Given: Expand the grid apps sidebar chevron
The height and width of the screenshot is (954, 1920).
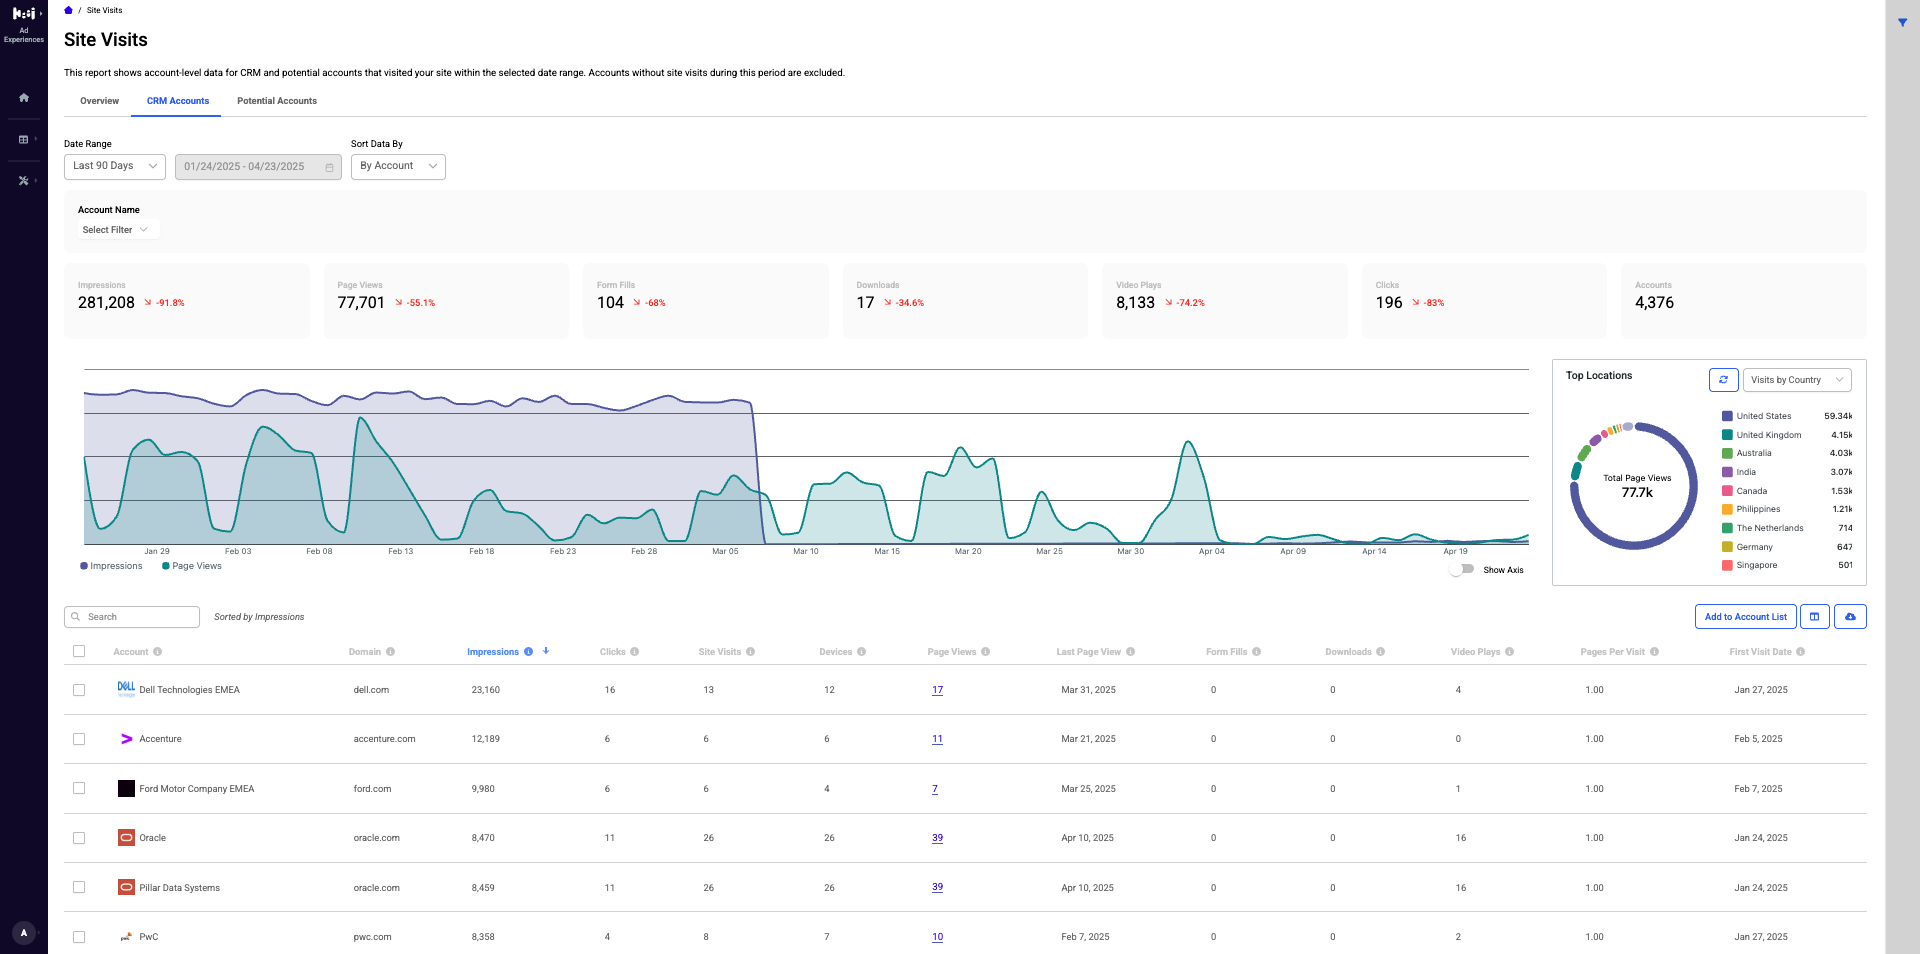Looking at the screenshot, I should pyautogui.click(x=36, y=139).
